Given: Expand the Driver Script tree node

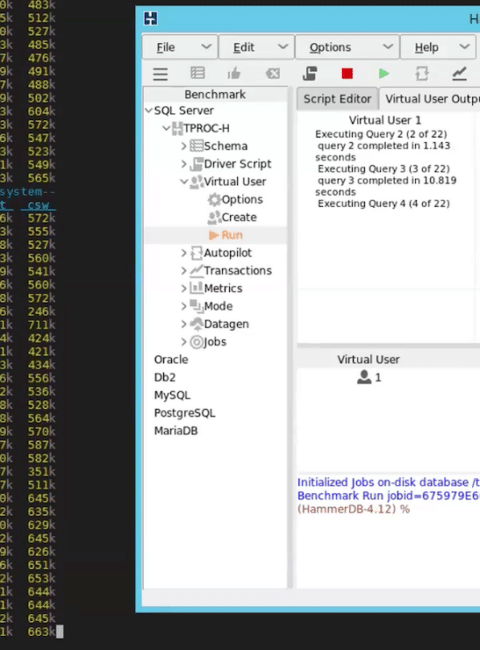Looking at the screenshot, I should 184,164.
